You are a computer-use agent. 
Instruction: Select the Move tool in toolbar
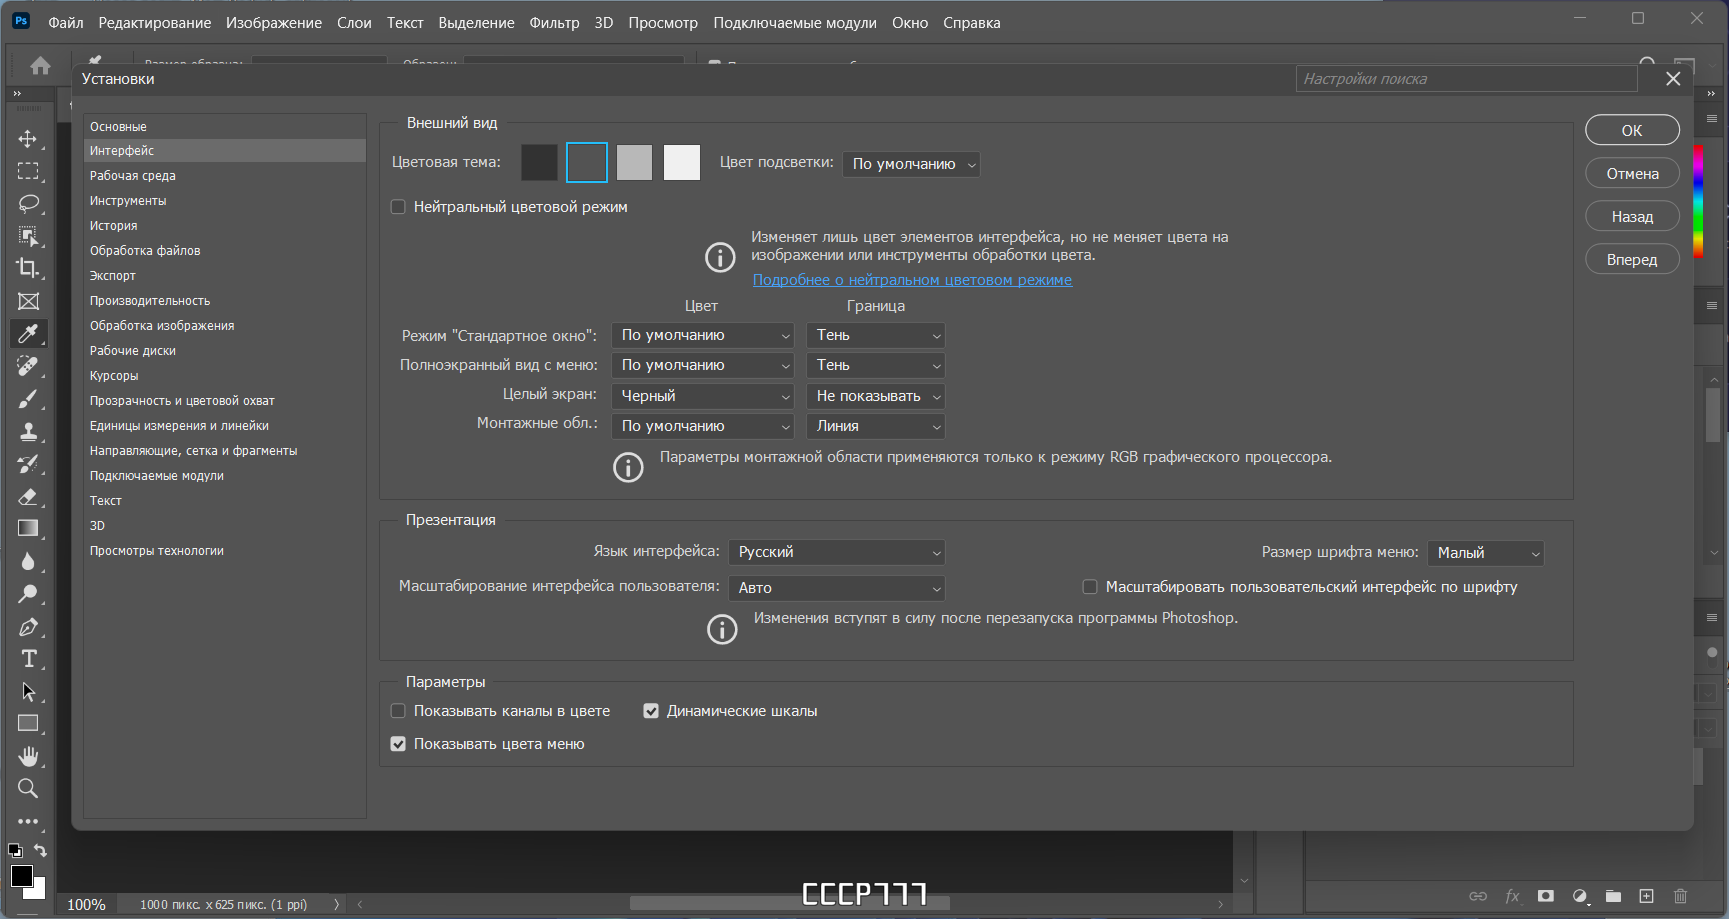[28, 139]
